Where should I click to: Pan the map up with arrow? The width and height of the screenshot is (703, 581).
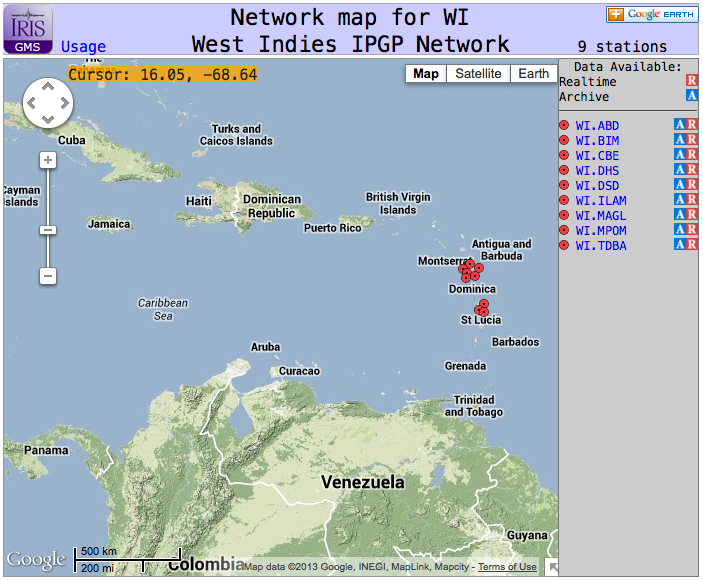point(48,86)
